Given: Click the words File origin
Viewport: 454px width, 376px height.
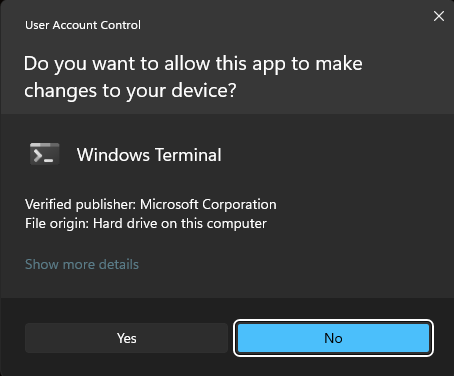Looking at the screenshot, I should point(57,223).
